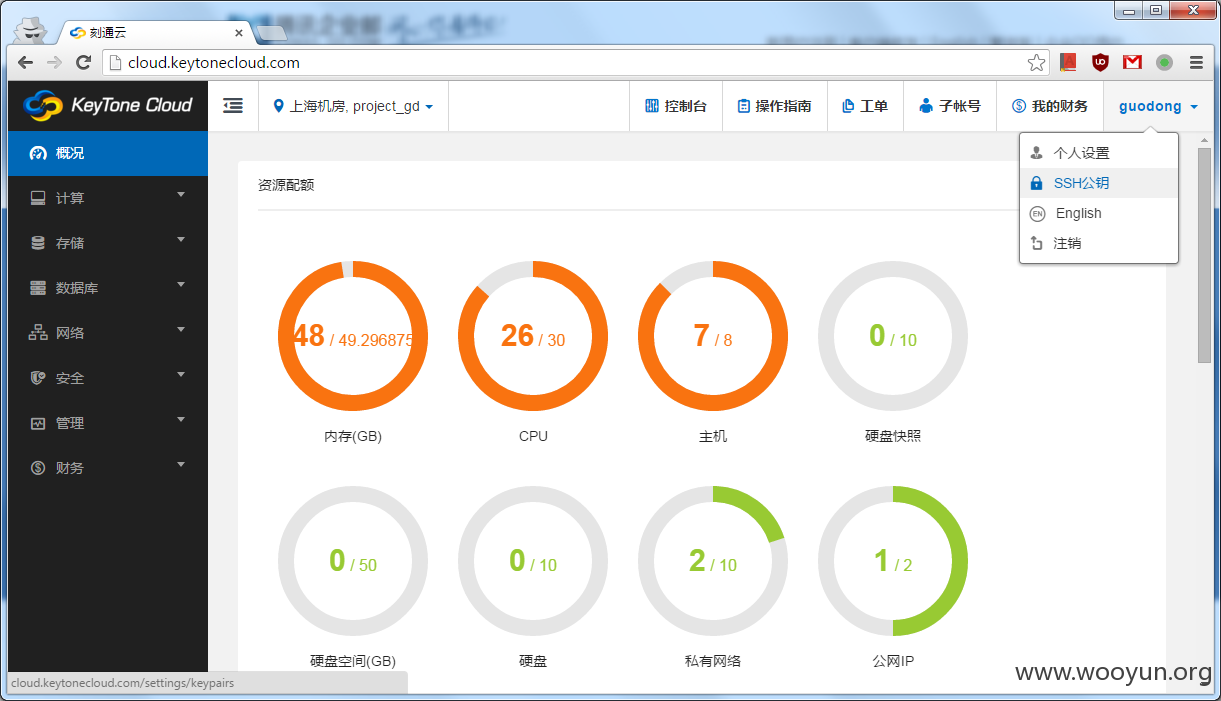The height and width of the screenshot is (701, 1221).
Task: Click the 硬盘快照 quota ring
Action: click(893, 336)
